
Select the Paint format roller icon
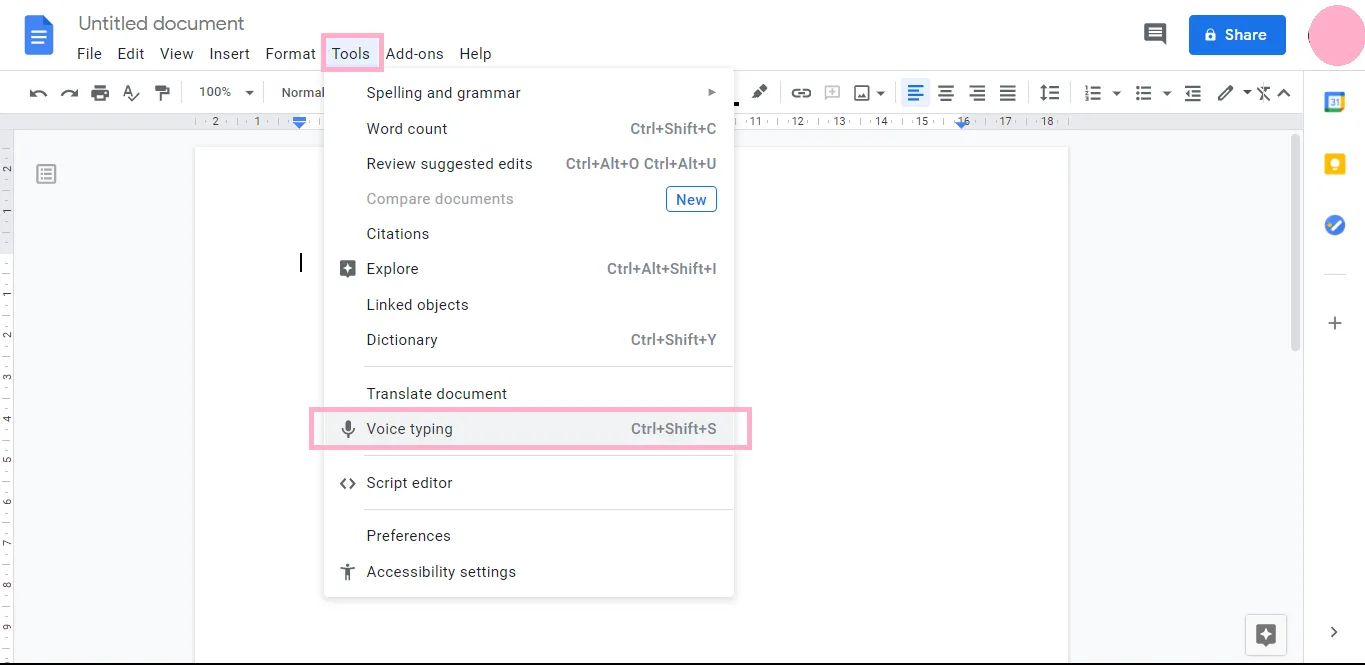click(x=162, y=93)
